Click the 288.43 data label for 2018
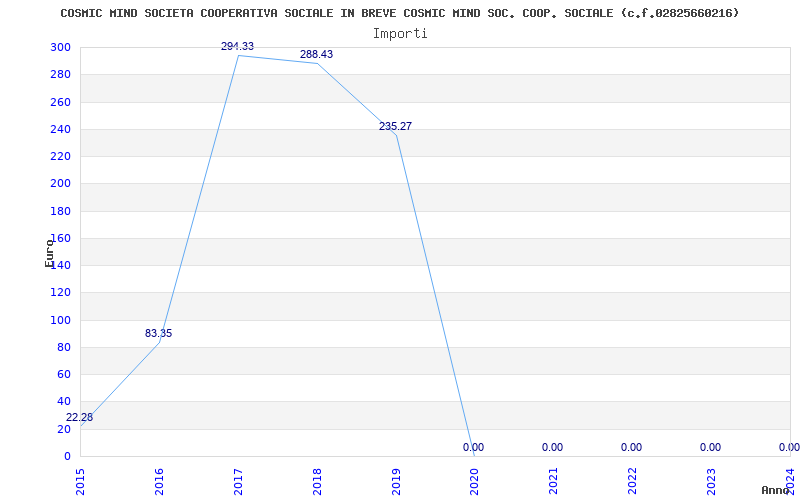Screen dimensions: 800x500 [x=316, y=54]
